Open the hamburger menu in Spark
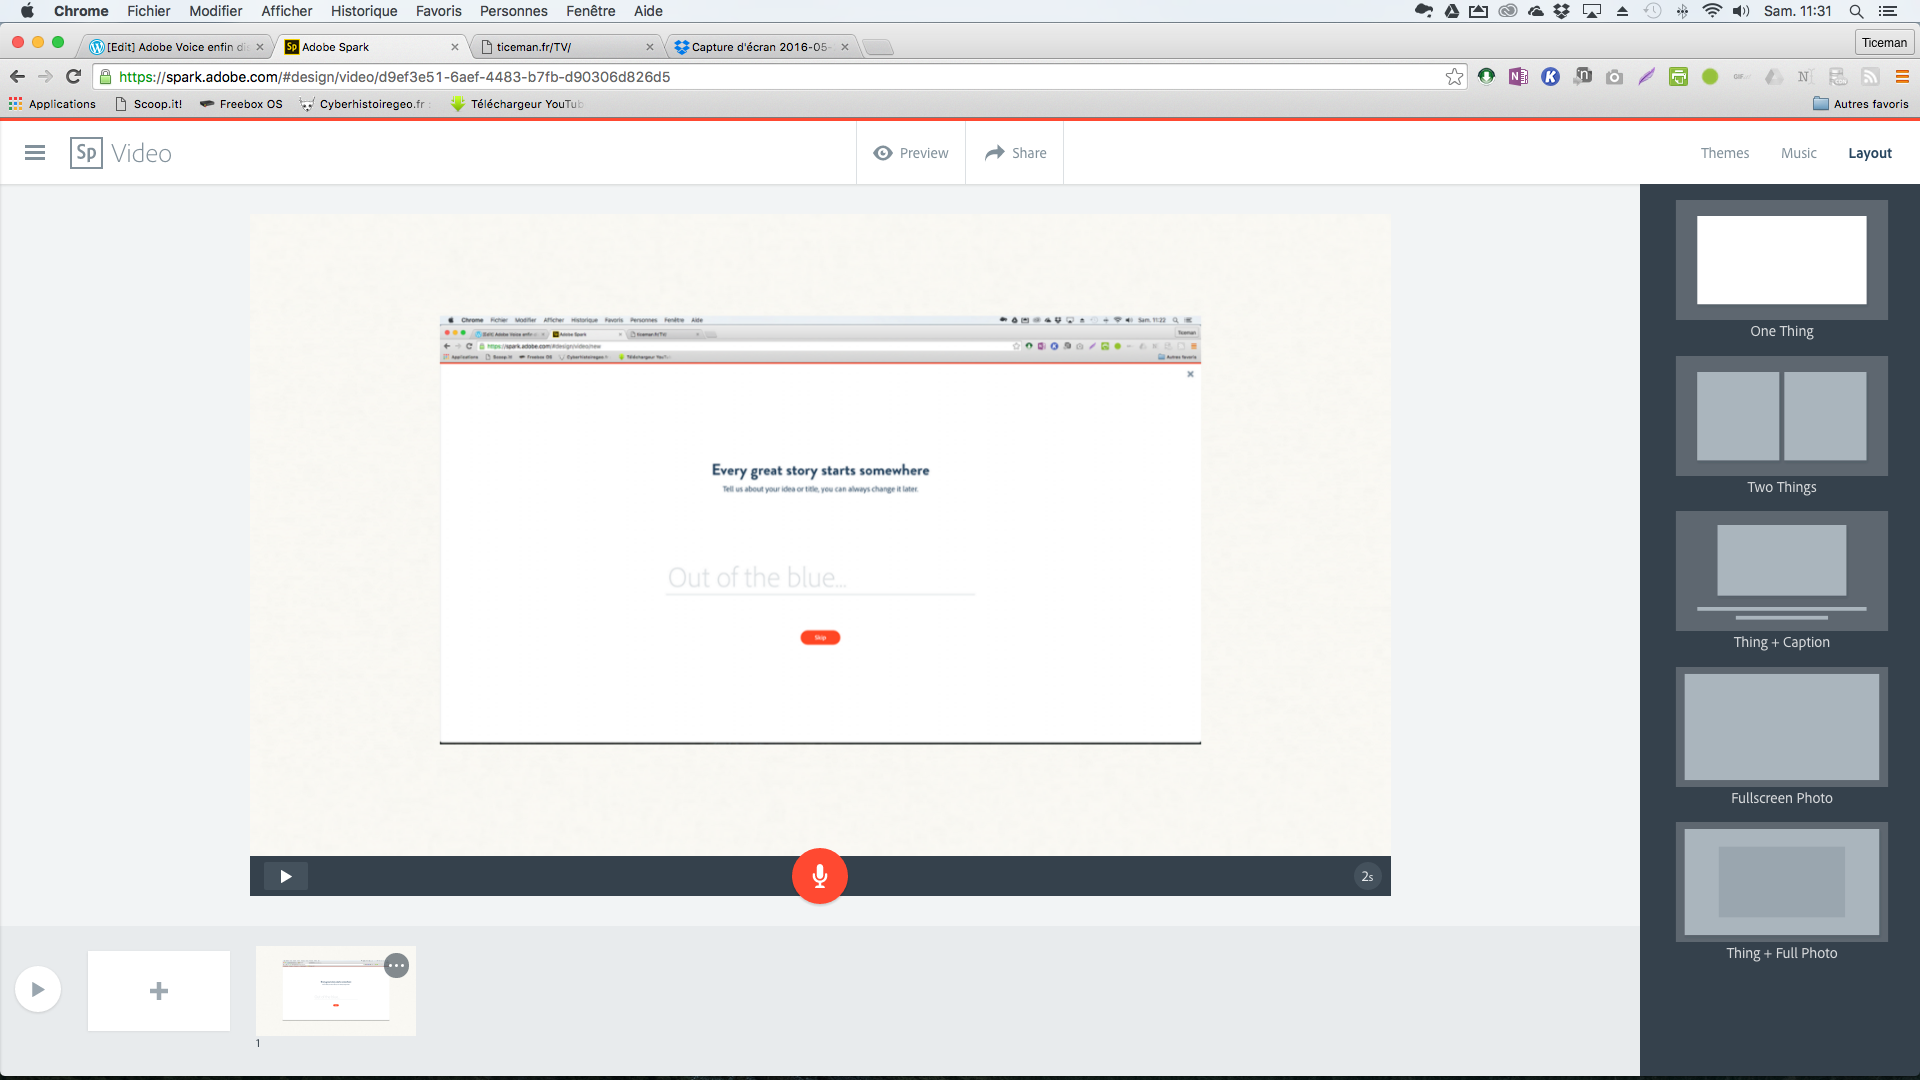Image resolution: width=1920 pixels, height=1080 pixels. pyautogui.click(x=35, y=153)
